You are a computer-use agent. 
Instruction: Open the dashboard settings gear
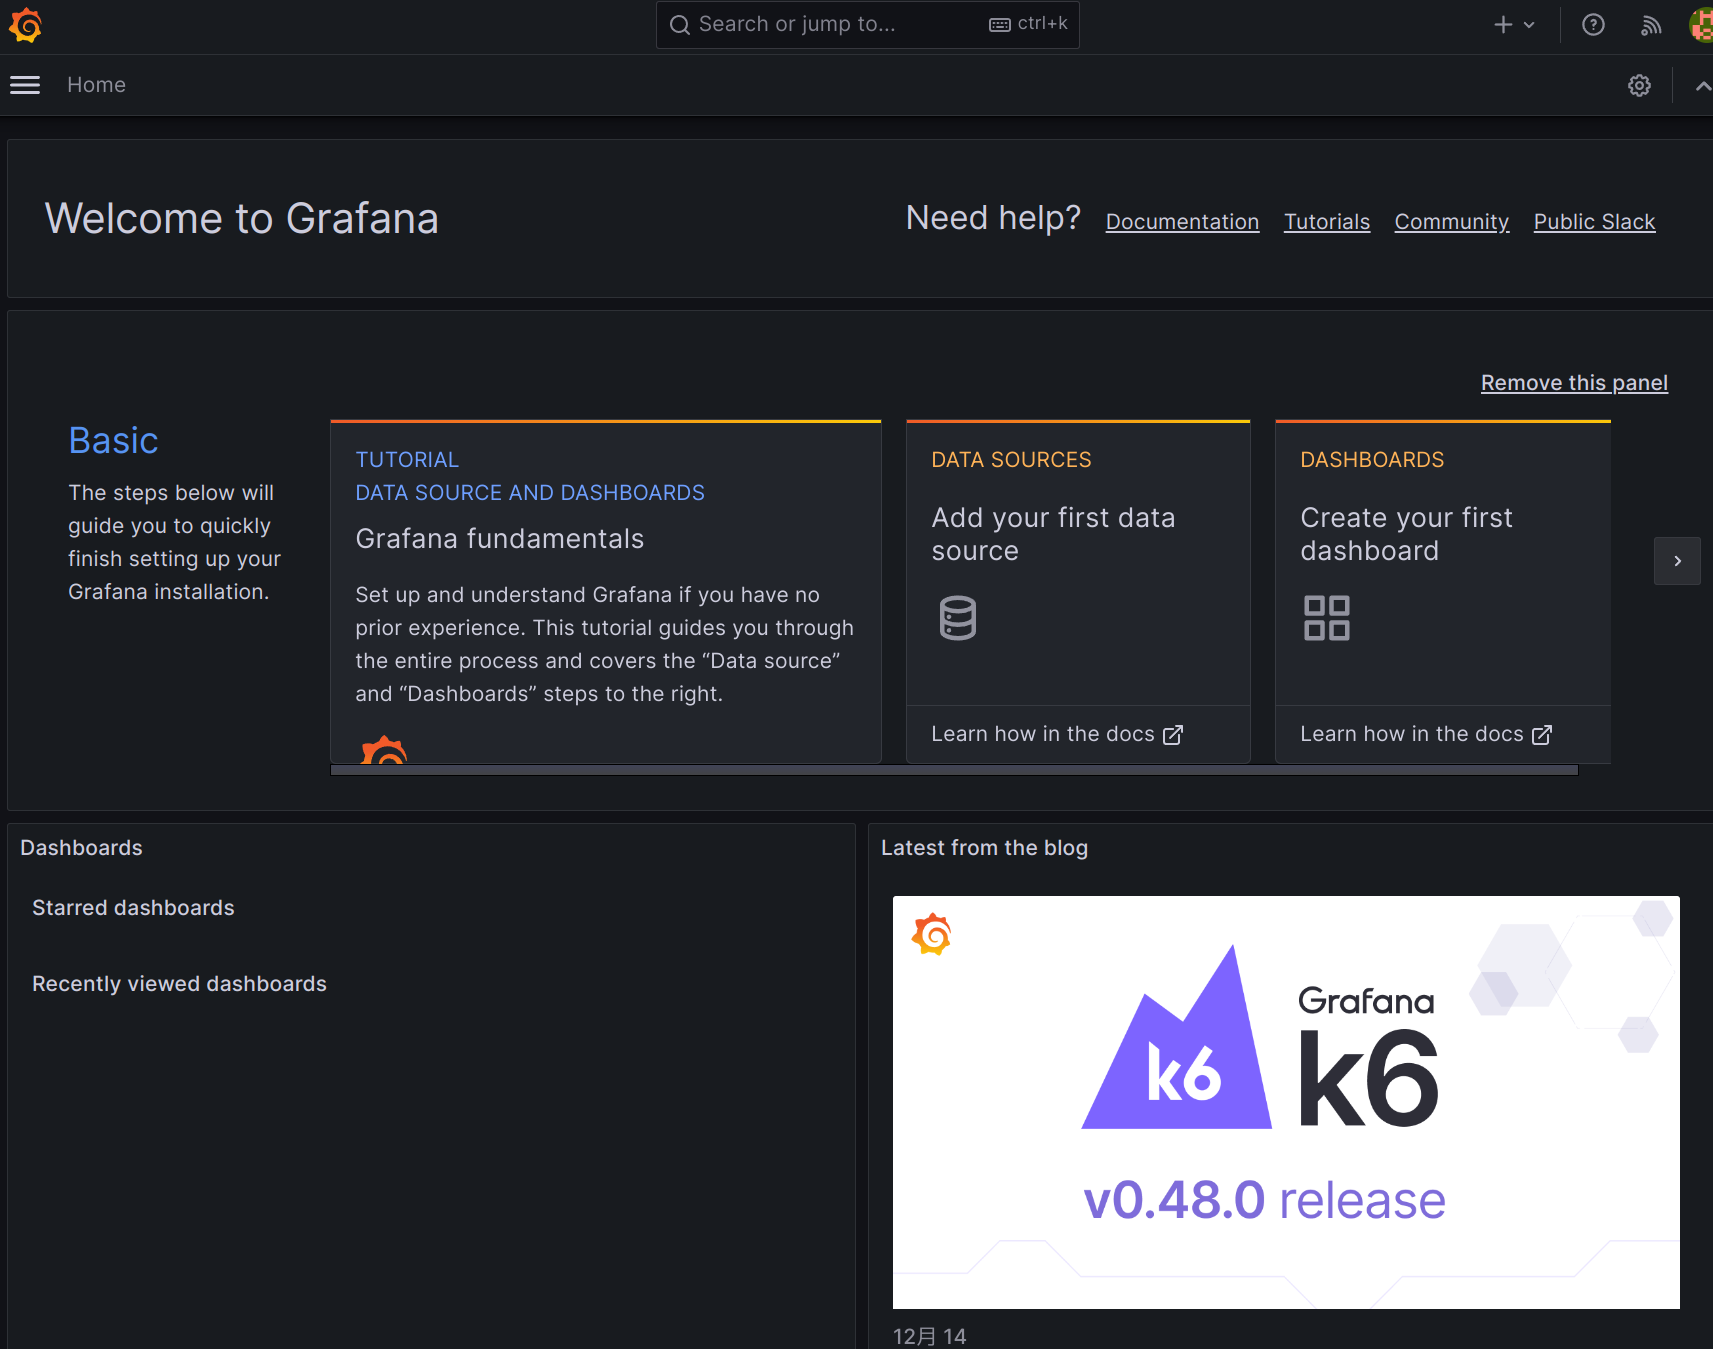click(1639, 85)
